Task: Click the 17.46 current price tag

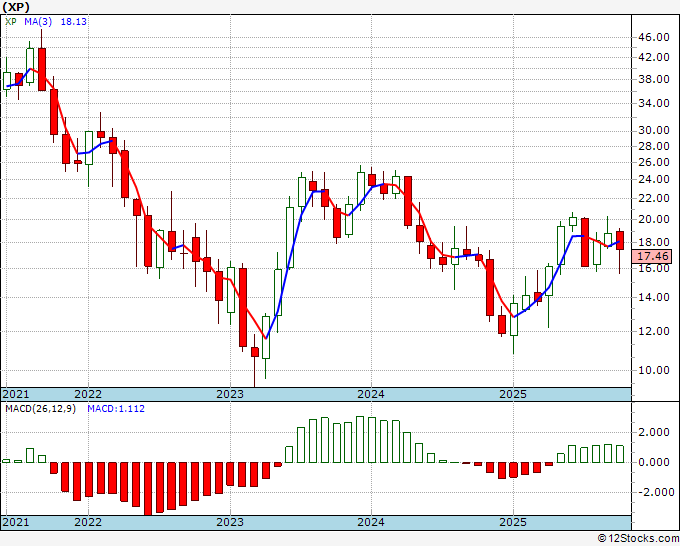Action: (652, 256)
